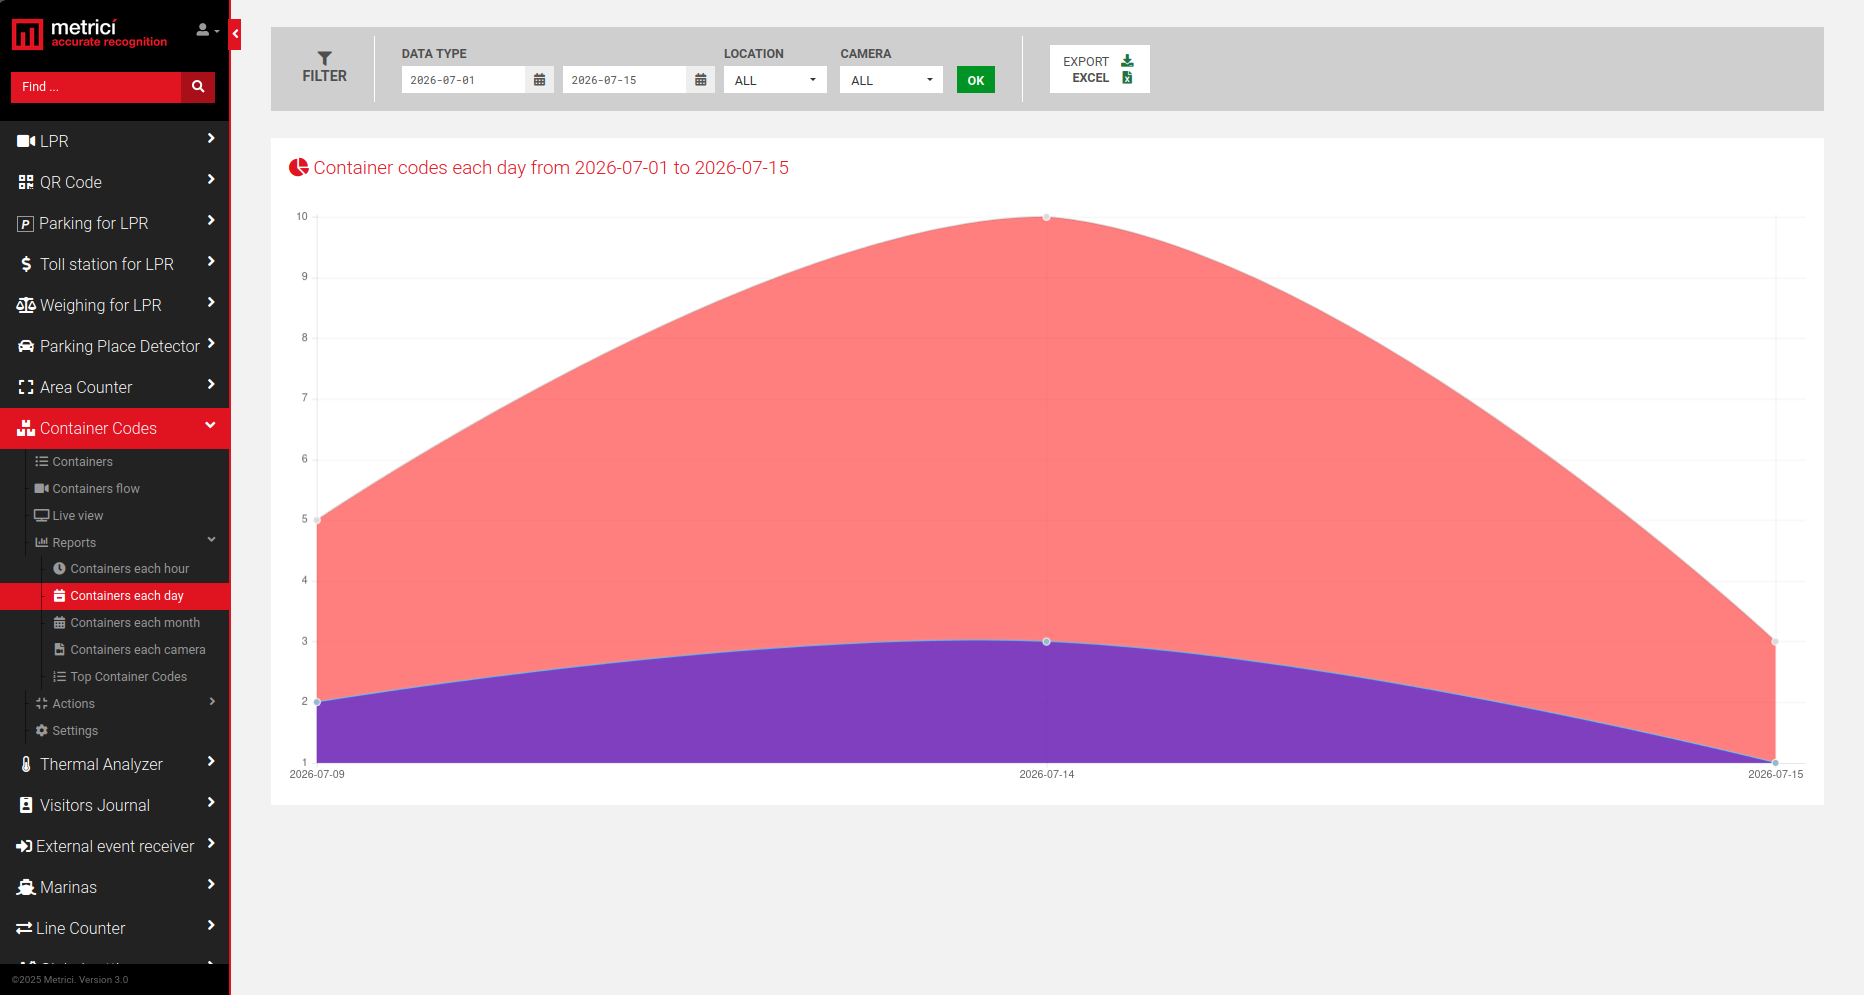Click the Thermal Analyzer thermometer icon
Screen dimensions: 1864x995
pyautogui.click(x=26, y=764)
